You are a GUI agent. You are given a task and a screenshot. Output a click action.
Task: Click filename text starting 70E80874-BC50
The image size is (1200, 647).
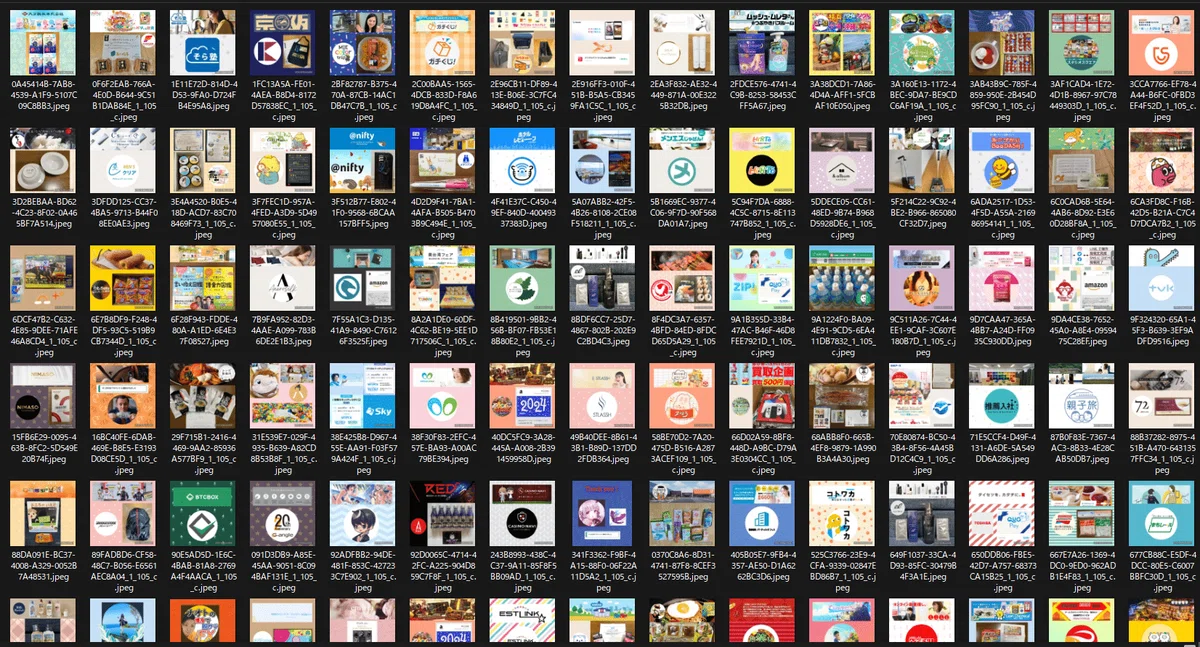pos(923,453)
